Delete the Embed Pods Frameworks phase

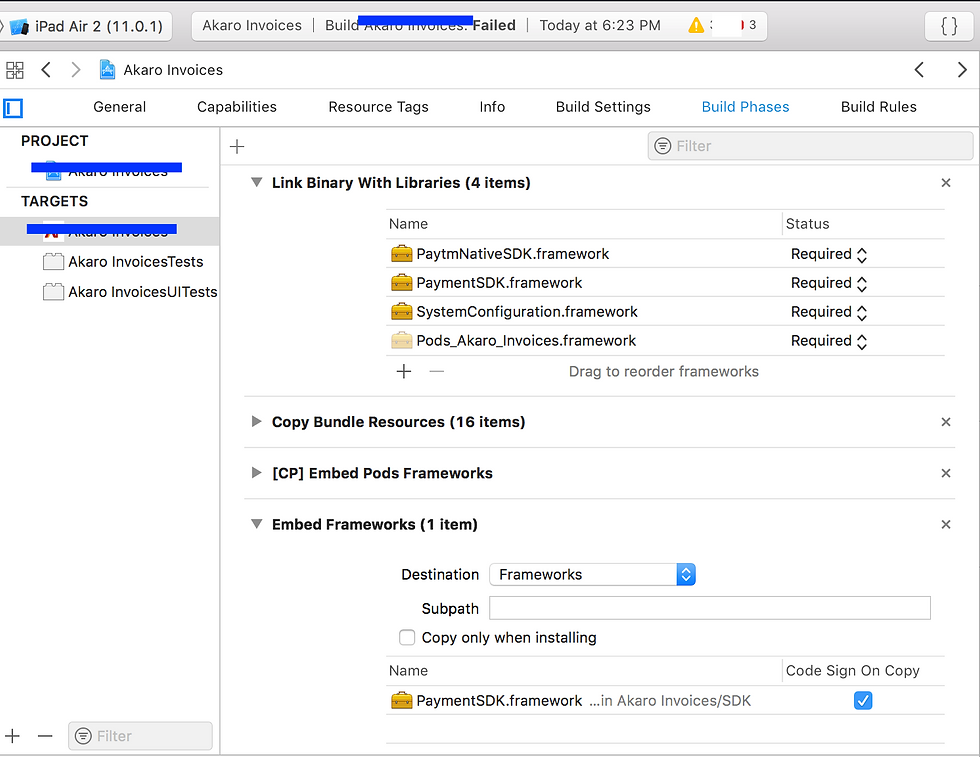(946, 473)
